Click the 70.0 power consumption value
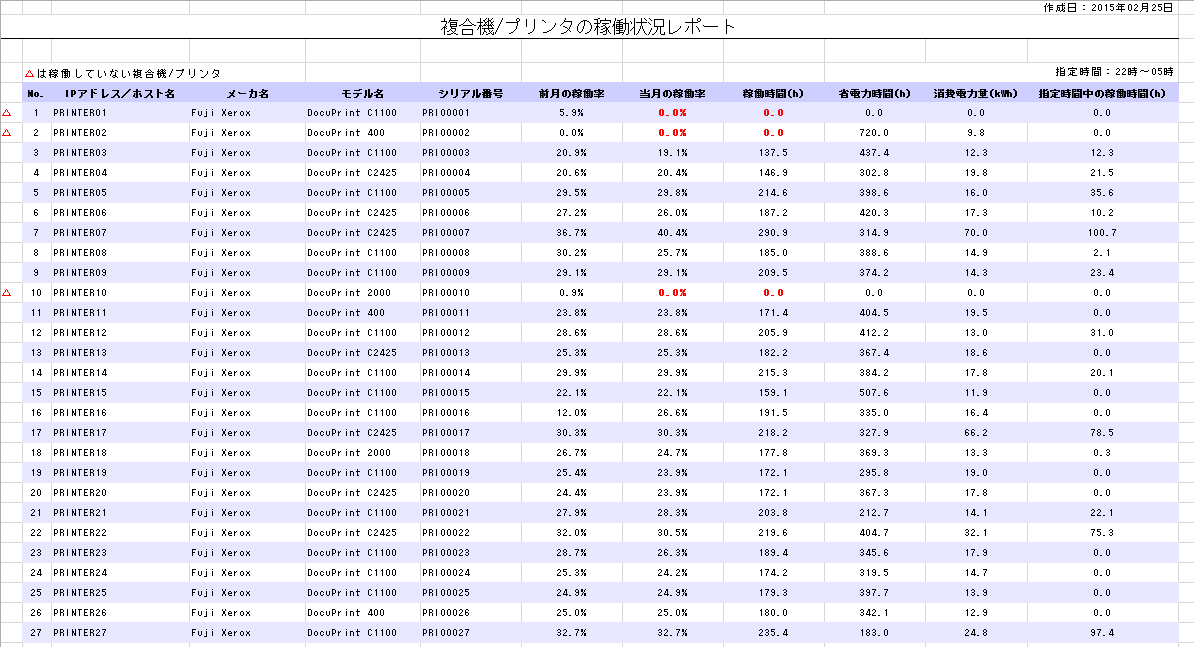The width and height of the screenshot is (1194, 647). tap(975, 233)
